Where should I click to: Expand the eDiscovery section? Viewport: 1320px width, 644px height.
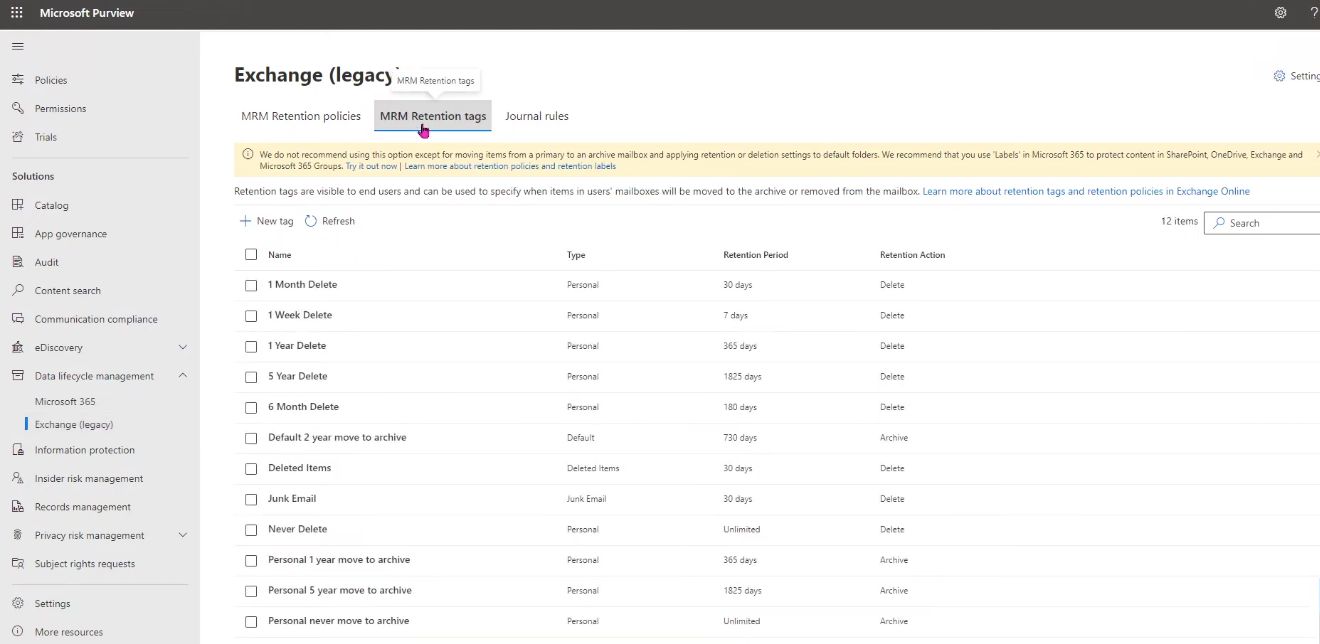click(183, 347)
